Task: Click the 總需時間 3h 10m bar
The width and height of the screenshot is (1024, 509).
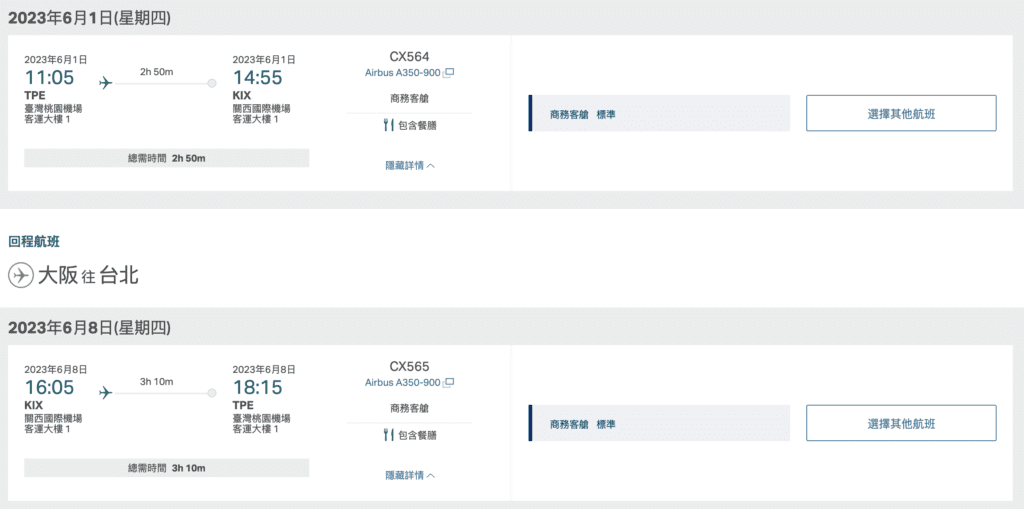Action: click(167, 468)
